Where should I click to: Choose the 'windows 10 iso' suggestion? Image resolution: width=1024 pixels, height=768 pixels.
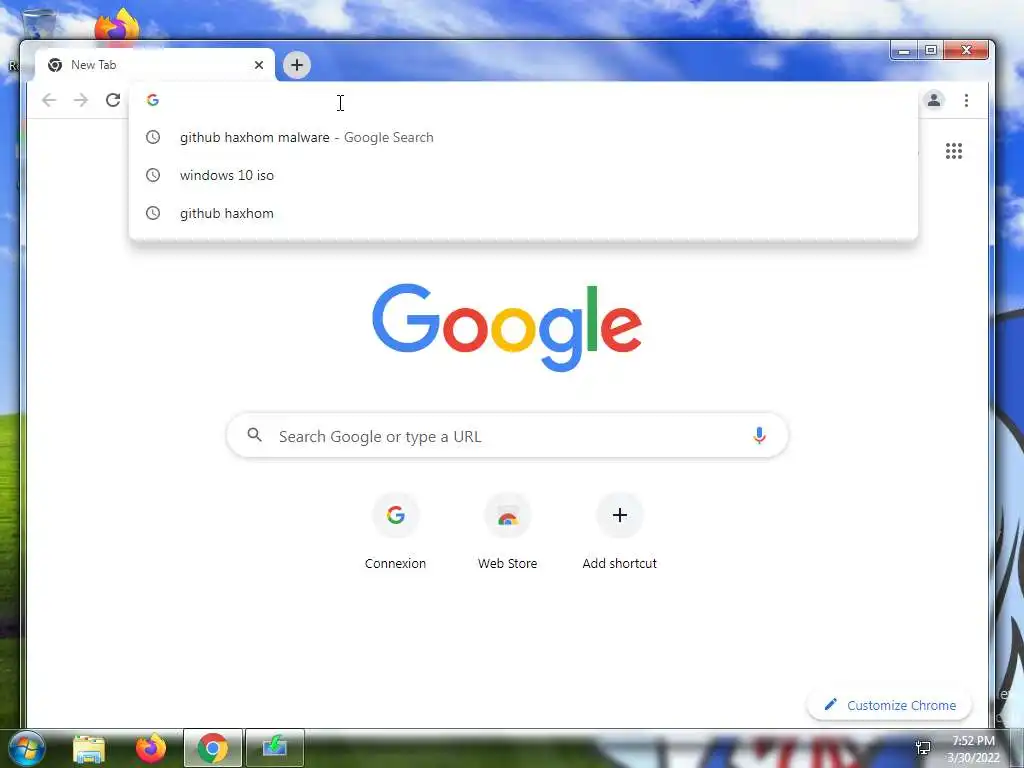[523, 175]
